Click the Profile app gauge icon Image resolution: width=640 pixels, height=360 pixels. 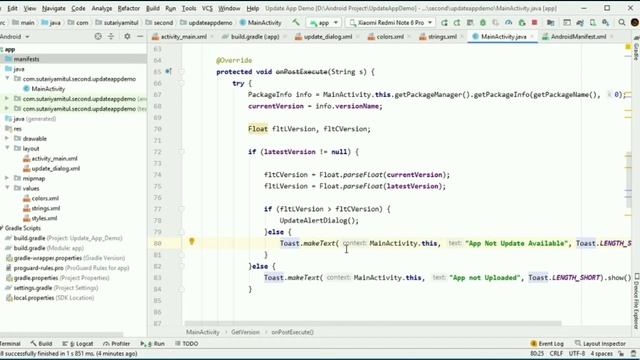pyautogui.click(x=509, y=22)
